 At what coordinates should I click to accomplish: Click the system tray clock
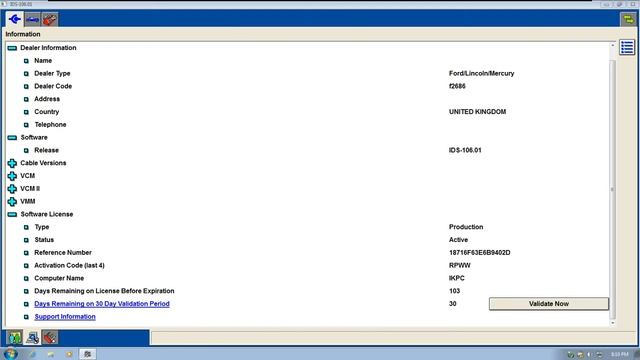(620, 354)
